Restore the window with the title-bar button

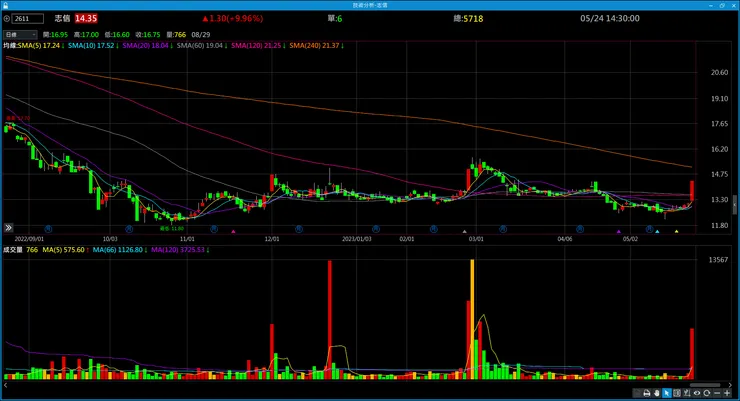[722, 5]
